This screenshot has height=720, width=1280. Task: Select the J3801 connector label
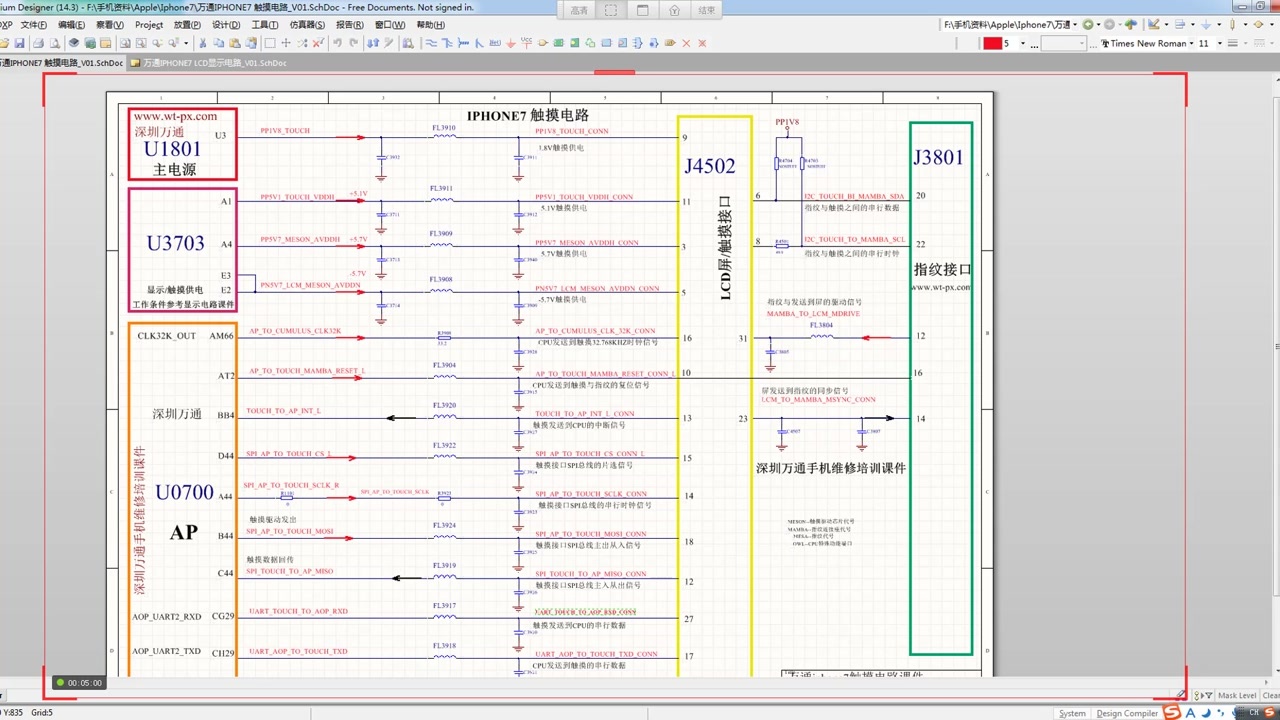(938, 157)
